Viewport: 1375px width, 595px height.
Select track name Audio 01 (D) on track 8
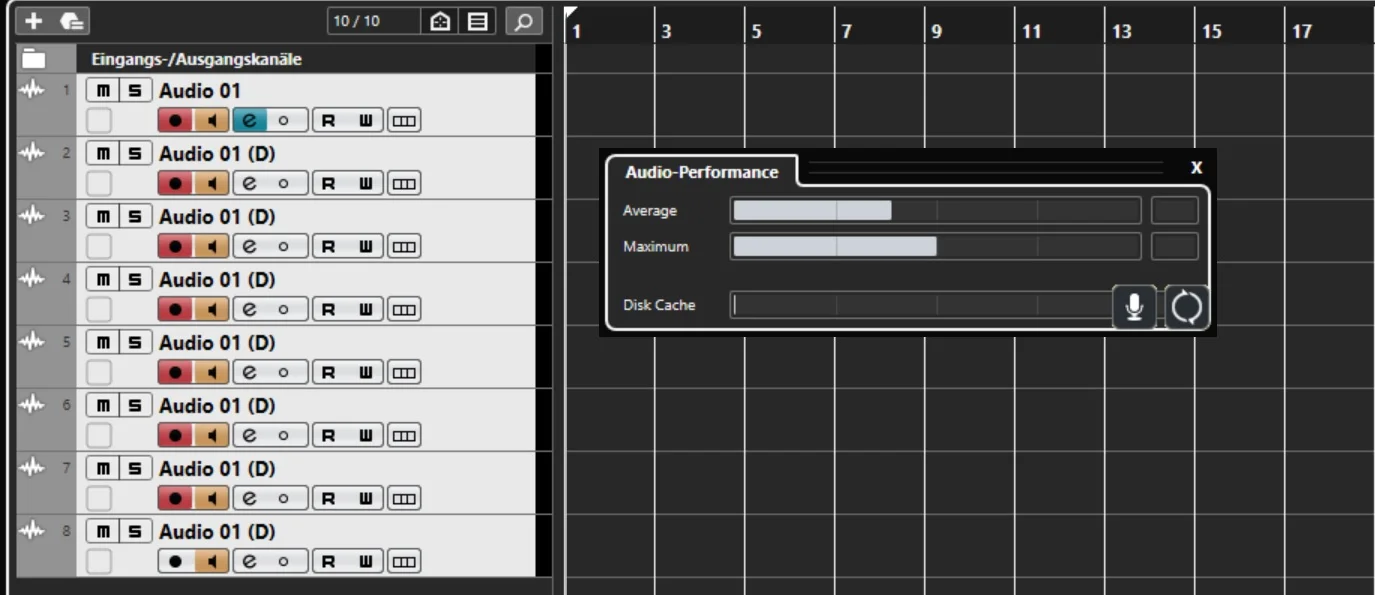(x=217, y=532)
